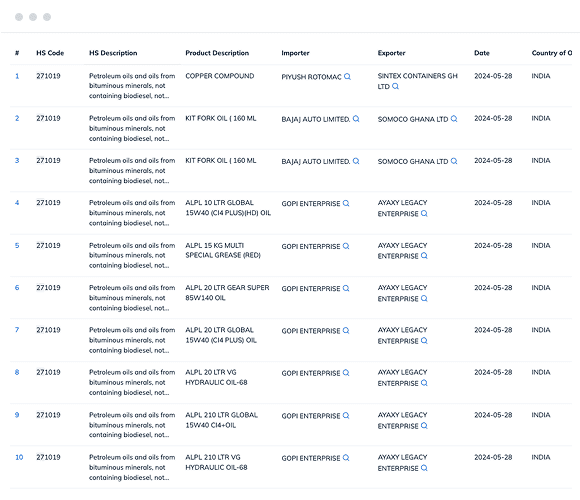Viewport: 580px width, 500px height.
Task: Click the Country of Origin column header
Action: point(552,53)
